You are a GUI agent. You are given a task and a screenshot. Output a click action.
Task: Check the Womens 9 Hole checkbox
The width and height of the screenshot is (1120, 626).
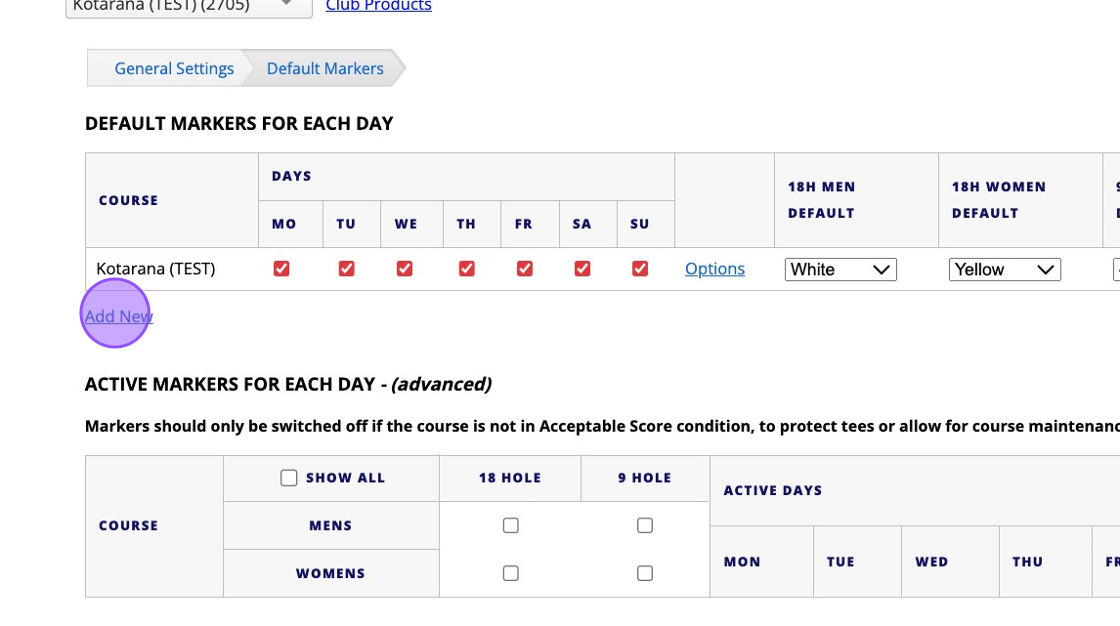[645, 574]
